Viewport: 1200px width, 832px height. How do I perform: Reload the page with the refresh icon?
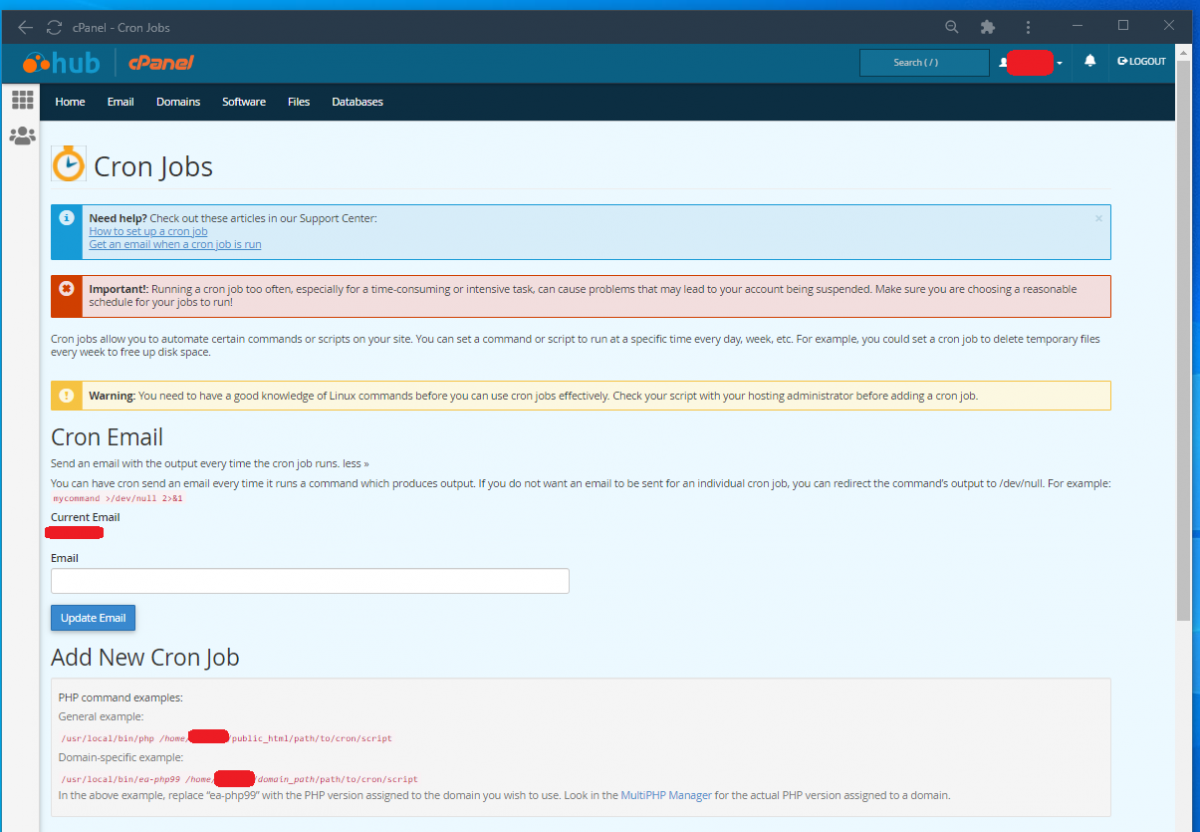54,27
